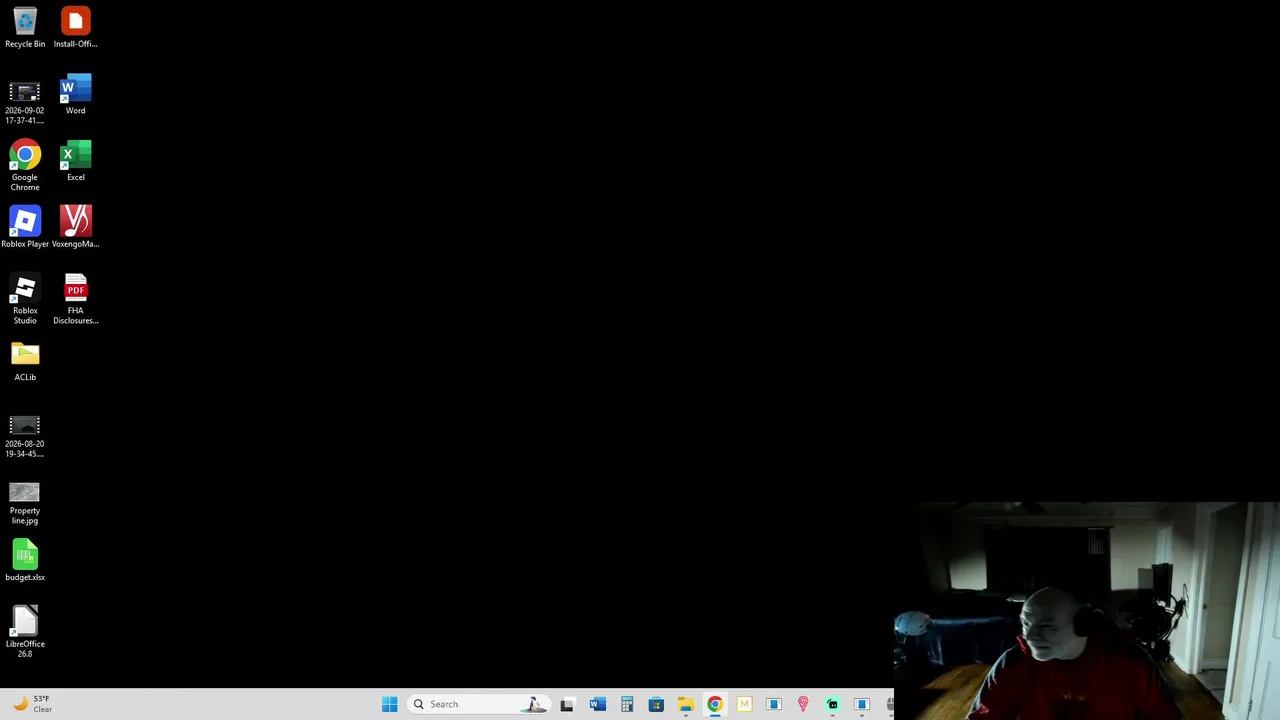
Task: Select the budget.xlsx spreadsheet file
Action: click(25, 561)
